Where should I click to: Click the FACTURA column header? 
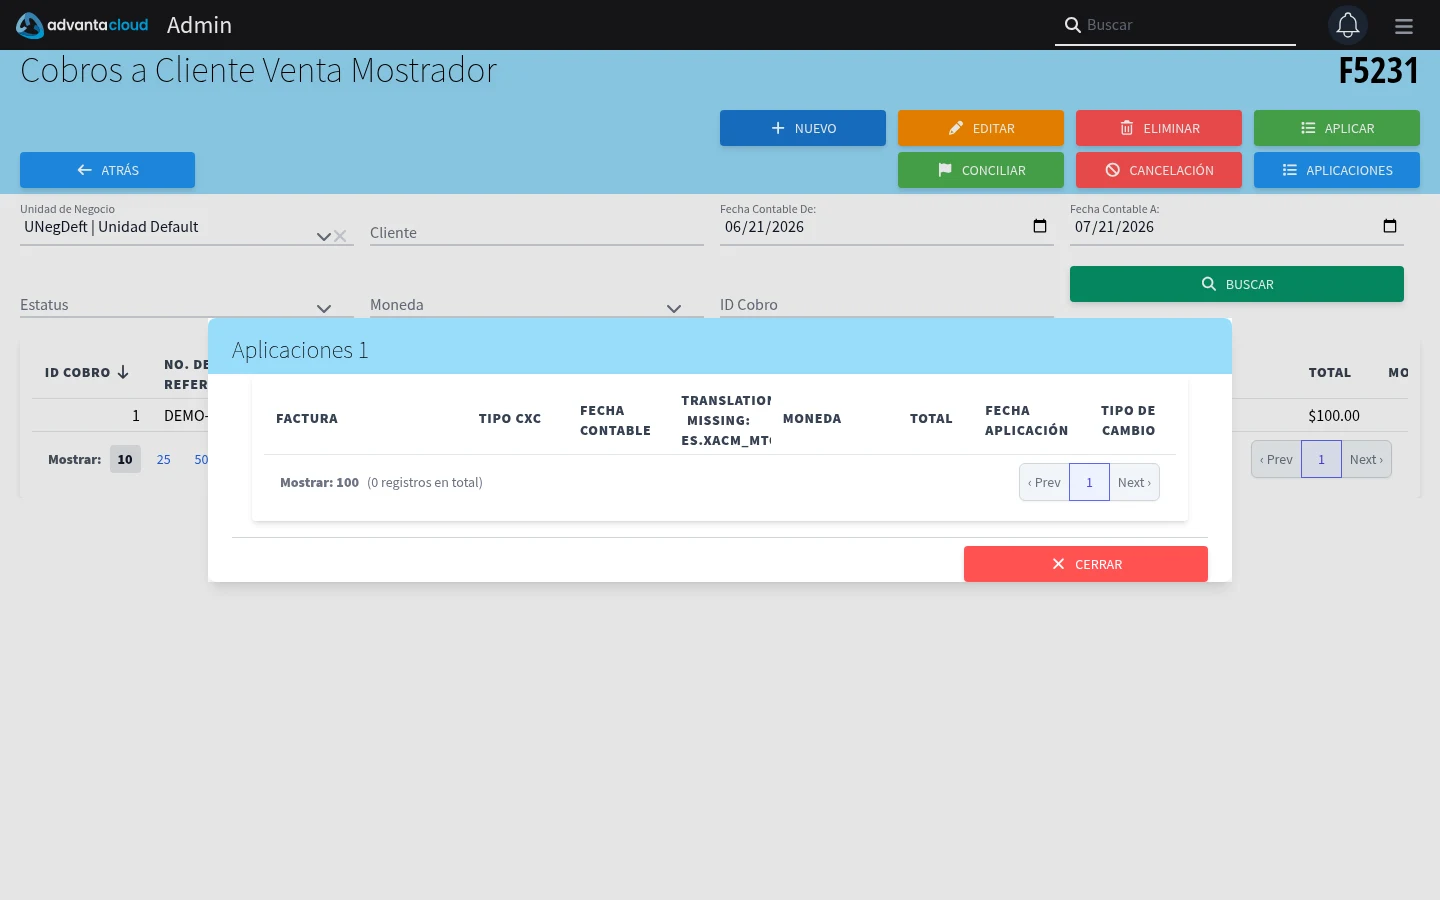click(307, 418)
